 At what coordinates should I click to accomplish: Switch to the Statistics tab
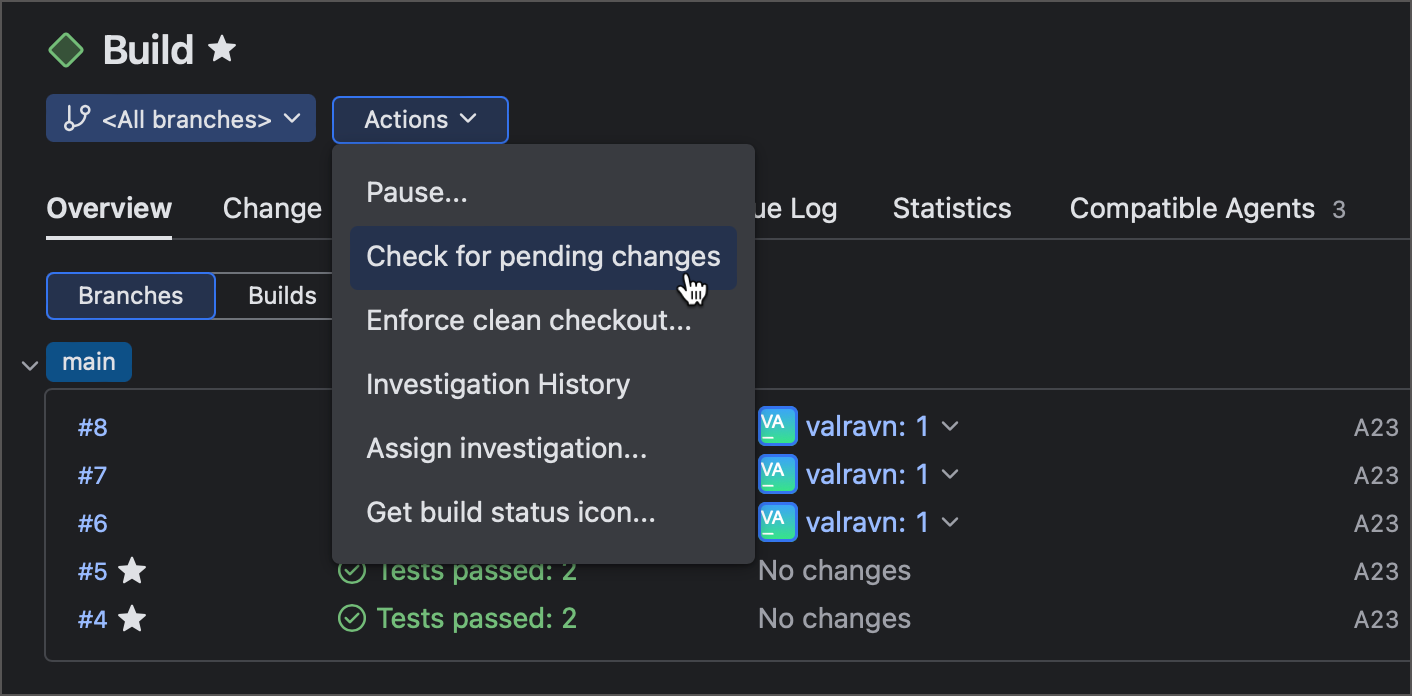tap(951, 208)
